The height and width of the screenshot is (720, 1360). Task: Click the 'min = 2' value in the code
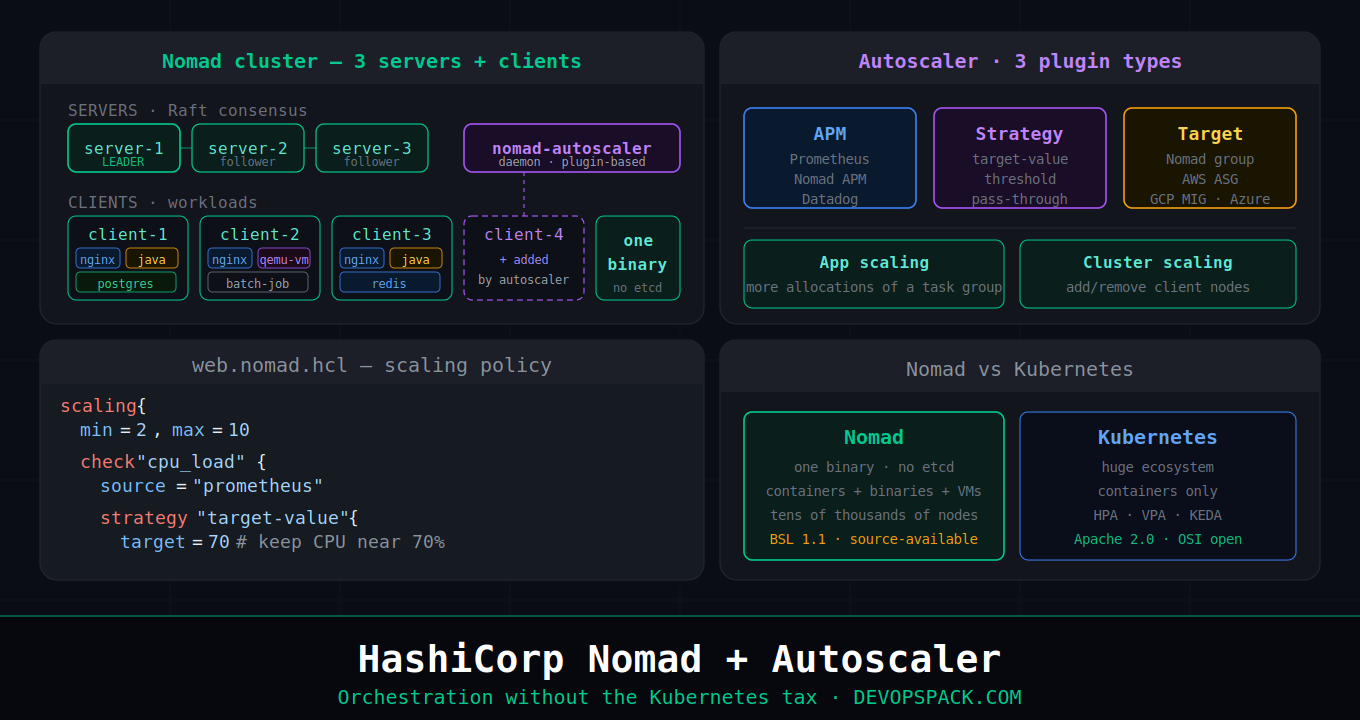click(x=113, y=430)
